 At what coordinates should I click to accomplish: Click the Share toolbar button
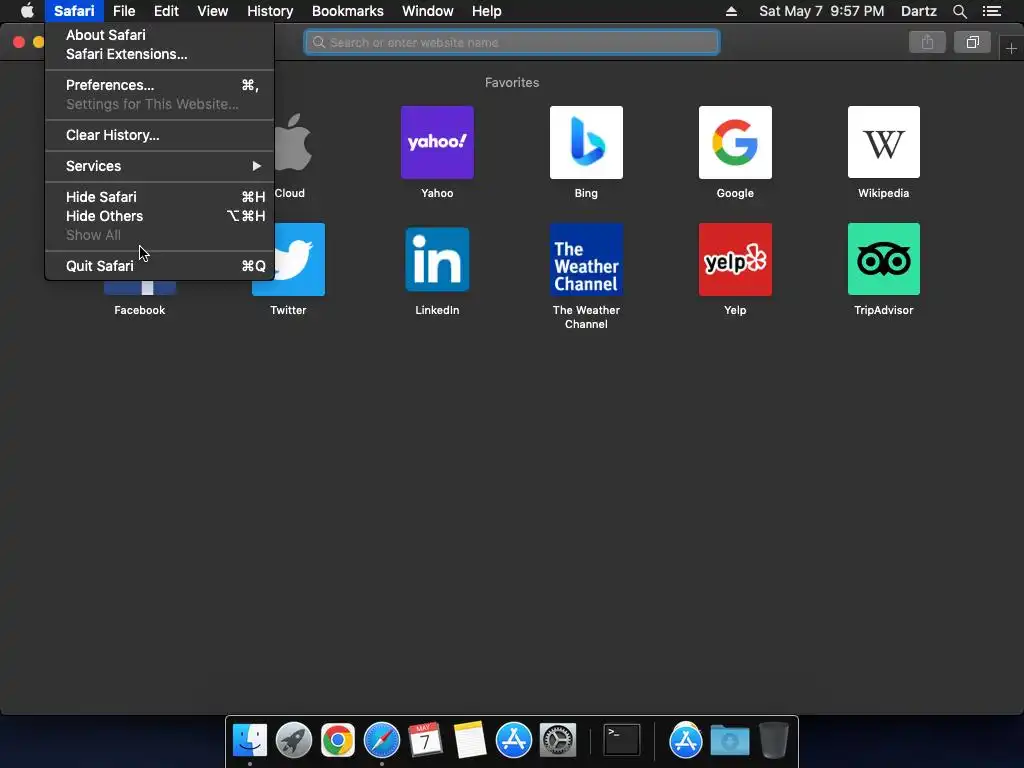[x=927, y=42]
